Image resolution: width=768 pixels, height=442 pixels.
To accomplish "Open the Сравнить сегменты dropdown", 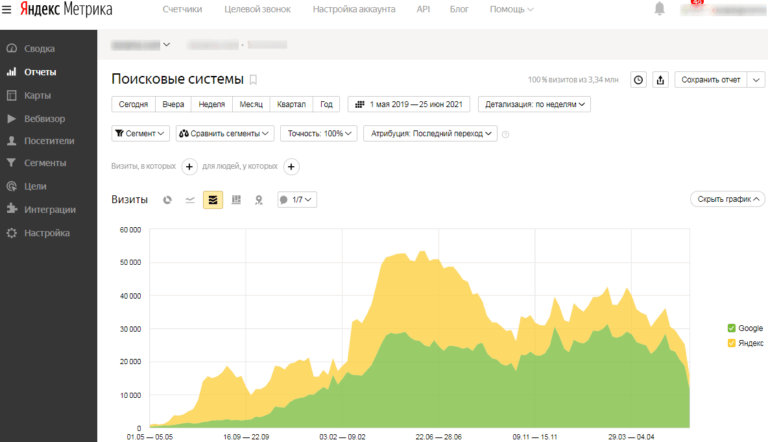I will pyautogui.click(x=225, y=133).
